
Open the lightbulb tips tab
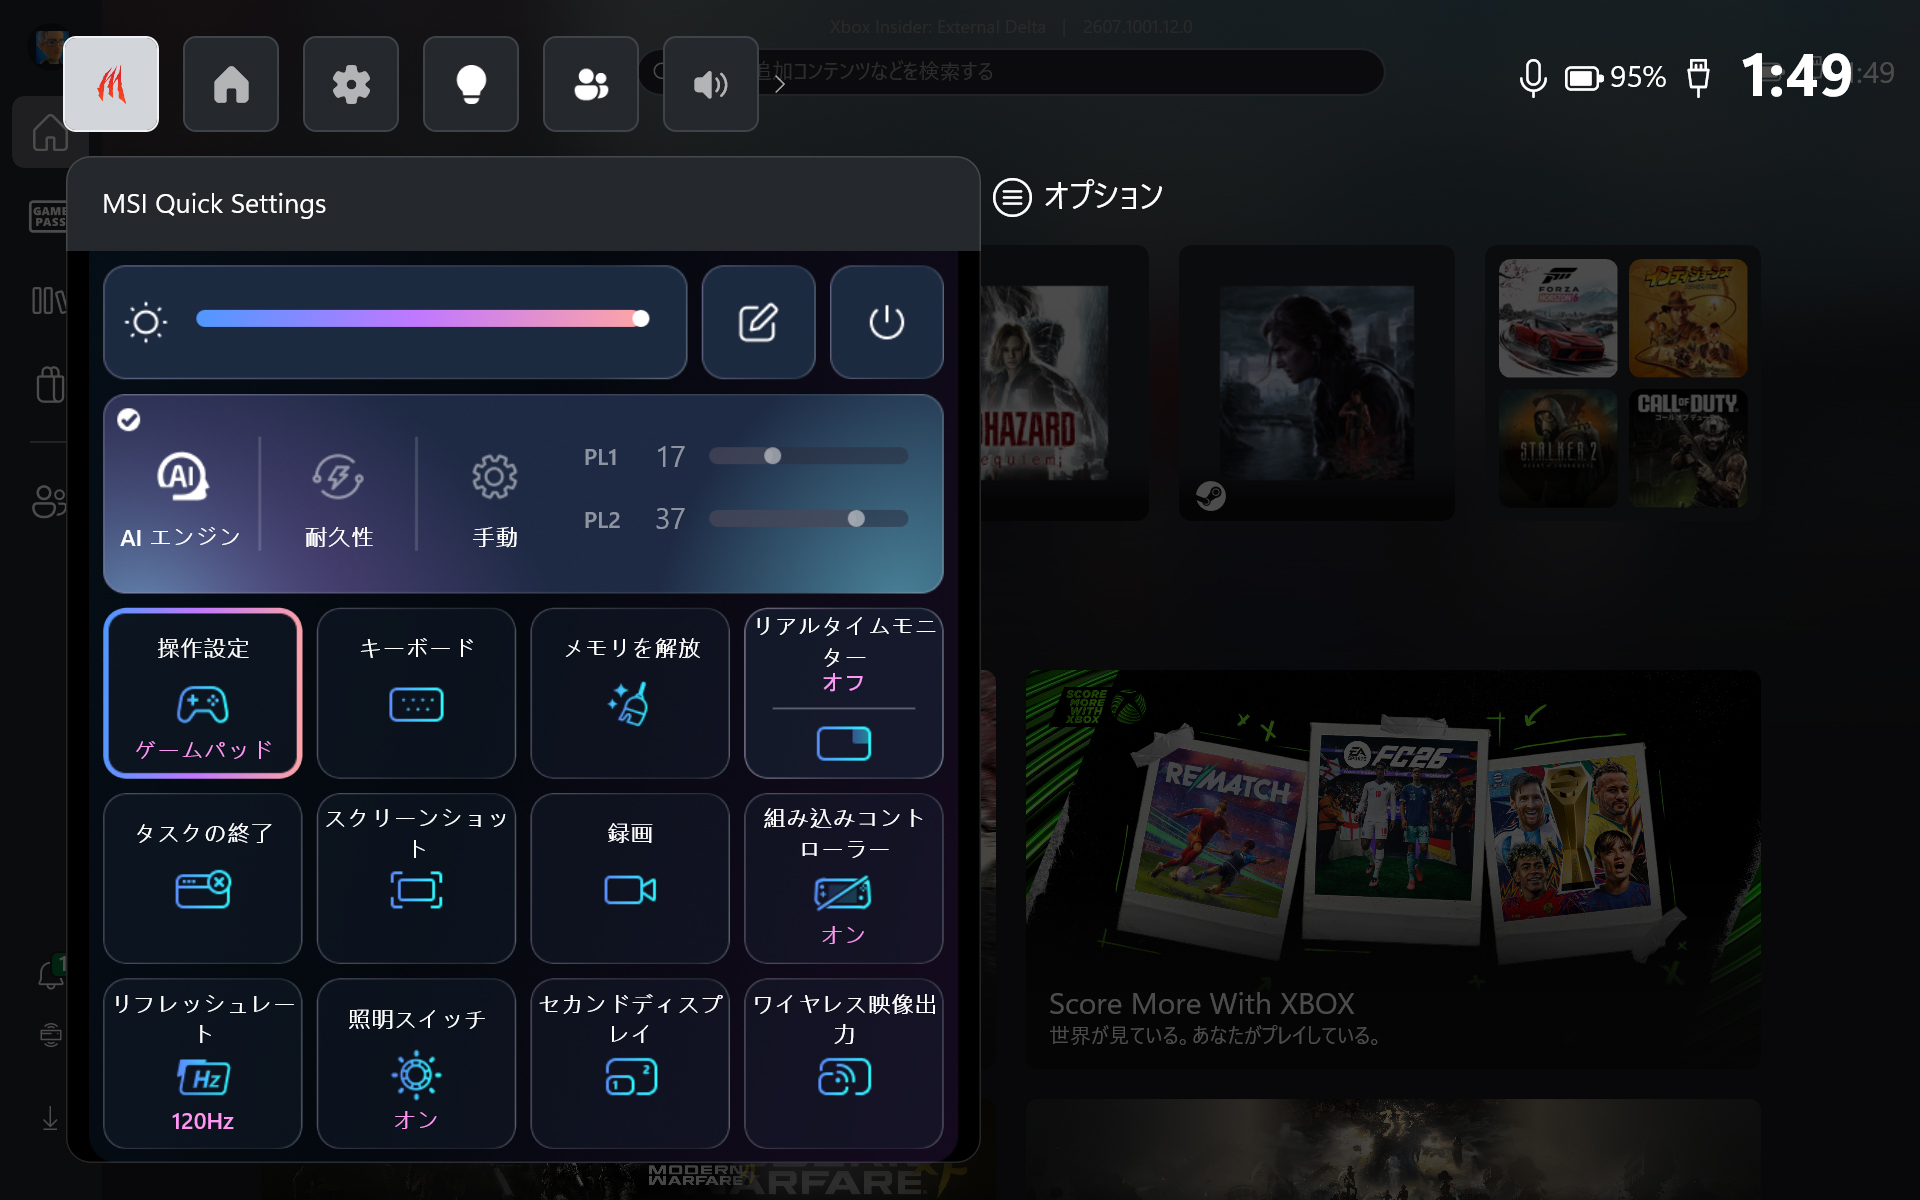(471, 84)
